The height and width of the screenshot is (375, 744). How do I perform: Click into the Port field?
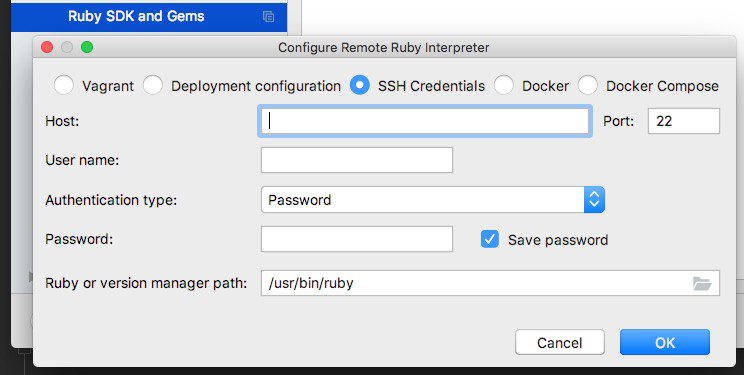coord(684,121)
